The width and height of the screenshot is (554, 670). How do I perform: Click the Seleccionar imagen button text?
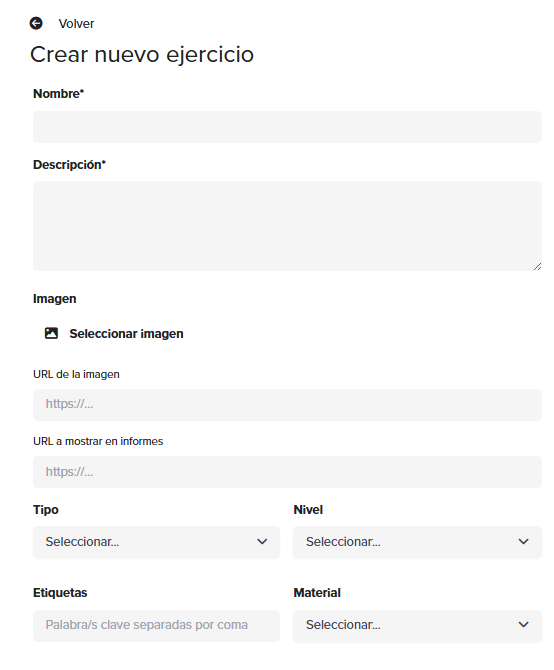126,334
